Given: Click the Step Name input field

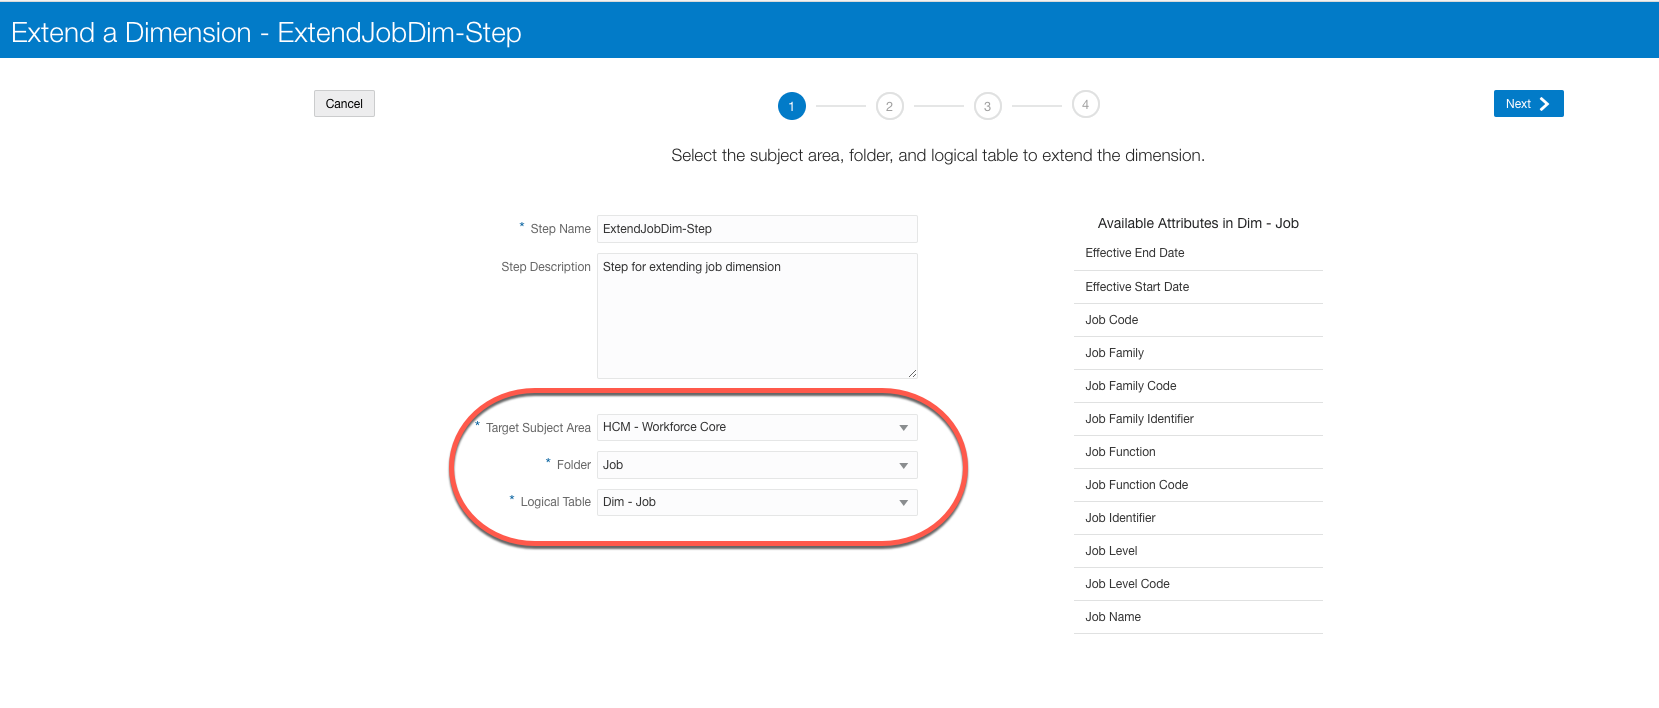Looking at the screenshot, I should [x=757, y=229].
